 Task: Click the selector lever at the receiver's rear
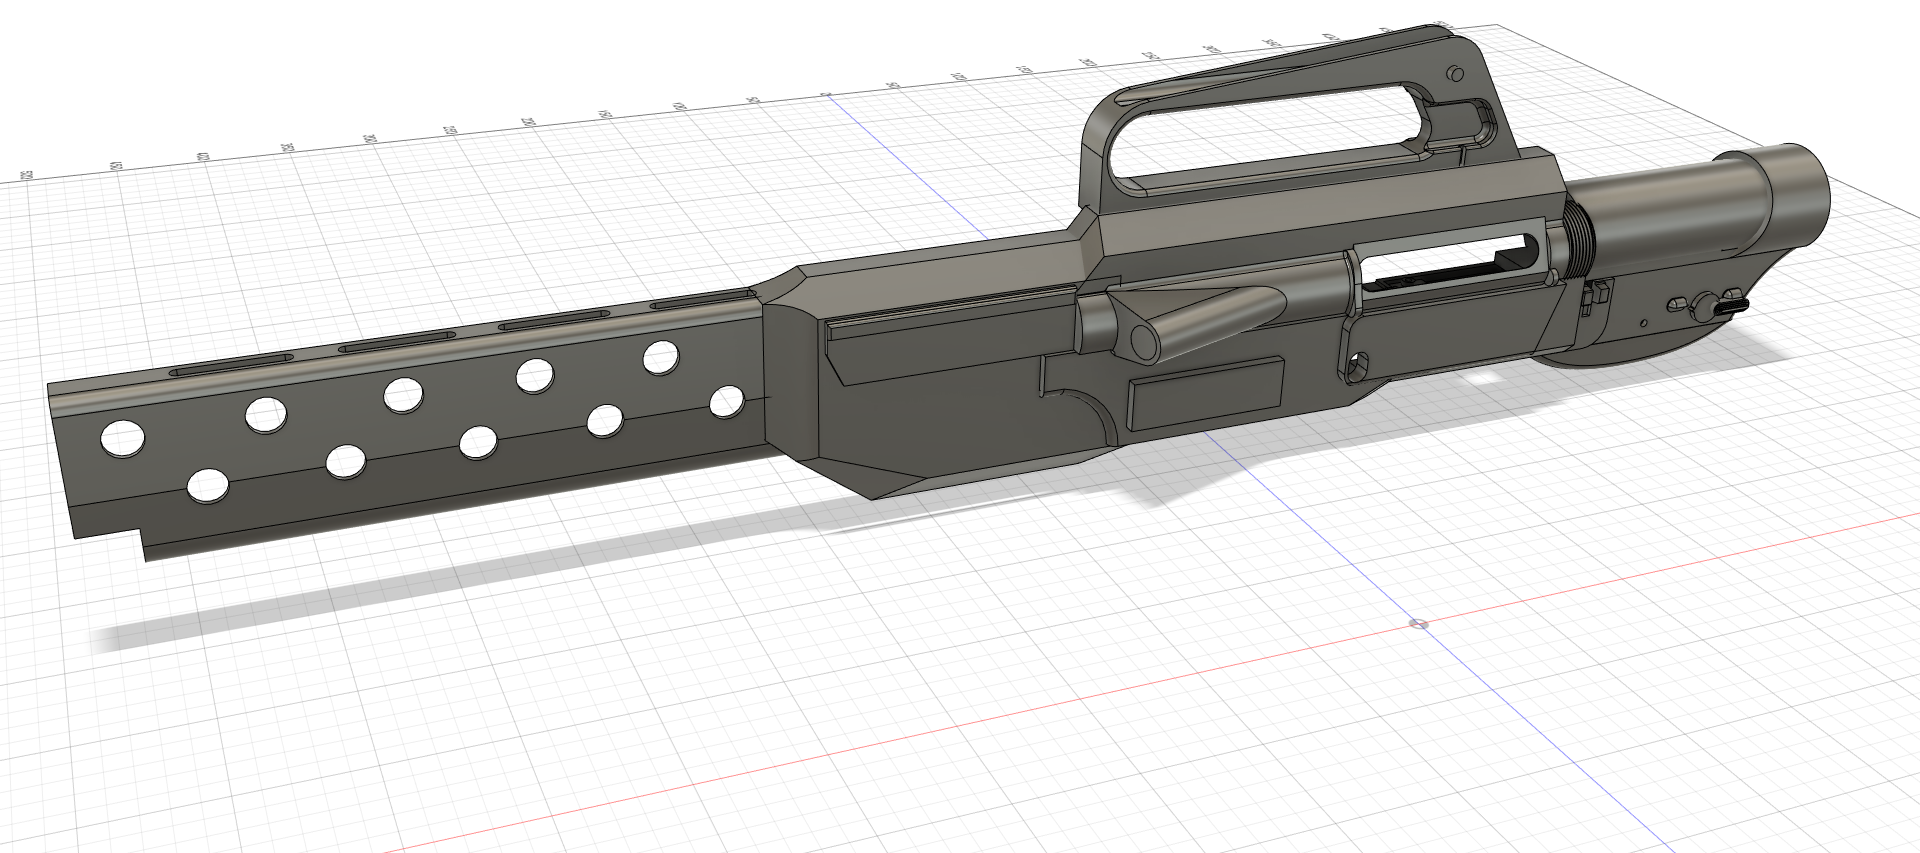click(x=1719, y=306)
